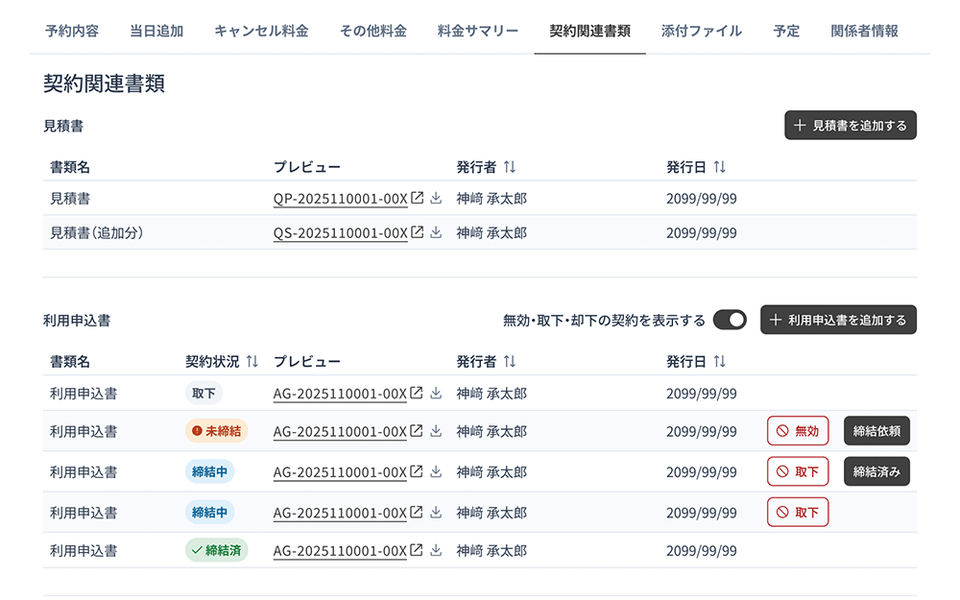The image size is (960, 600).
Task: Open the QS-2025110001-00X preview link
Action: coord(340,233)
